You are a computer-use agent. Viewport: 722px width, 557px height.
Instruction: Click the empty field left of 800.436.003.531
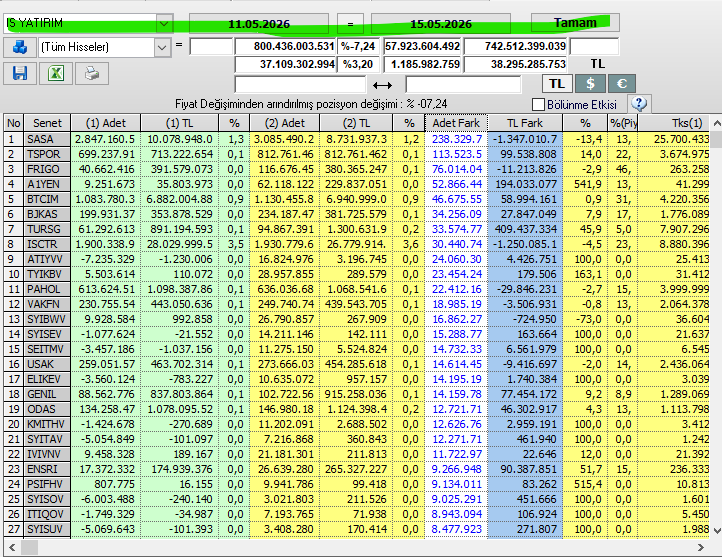point(211,46)
